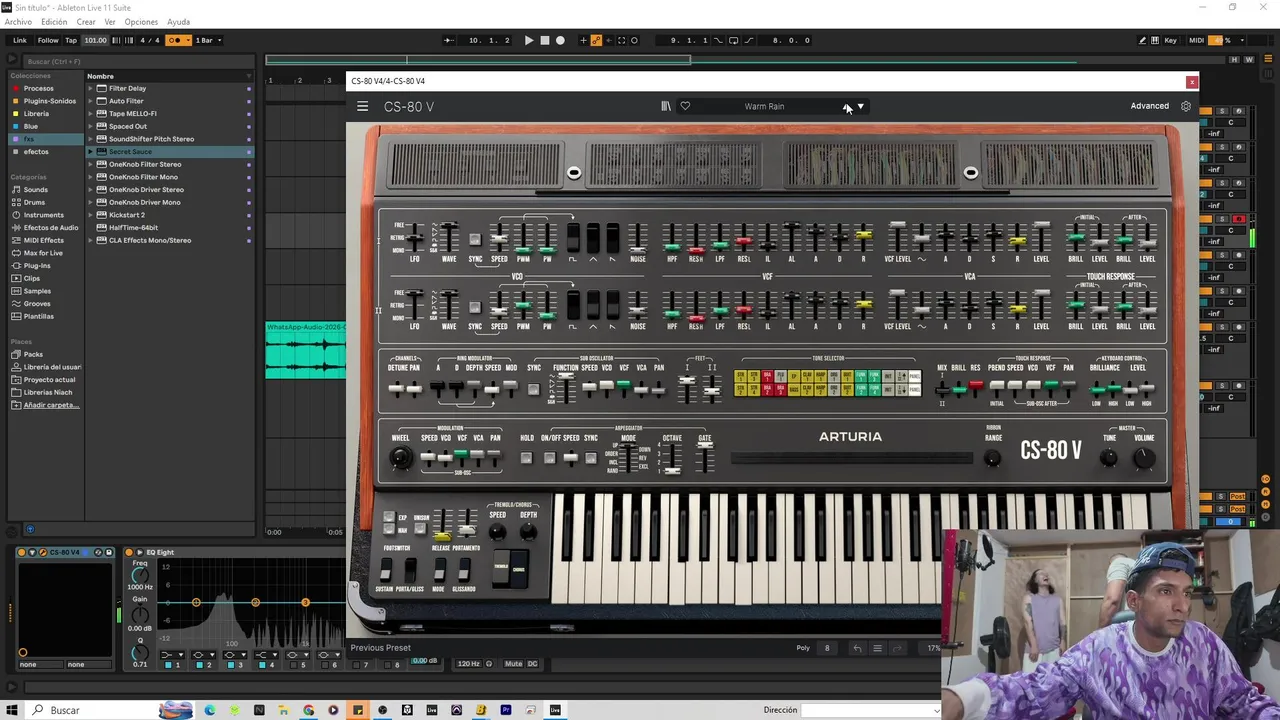Open the Archivo menu
This screenshot has width=1280, height=720.
(x=18, y=22)
